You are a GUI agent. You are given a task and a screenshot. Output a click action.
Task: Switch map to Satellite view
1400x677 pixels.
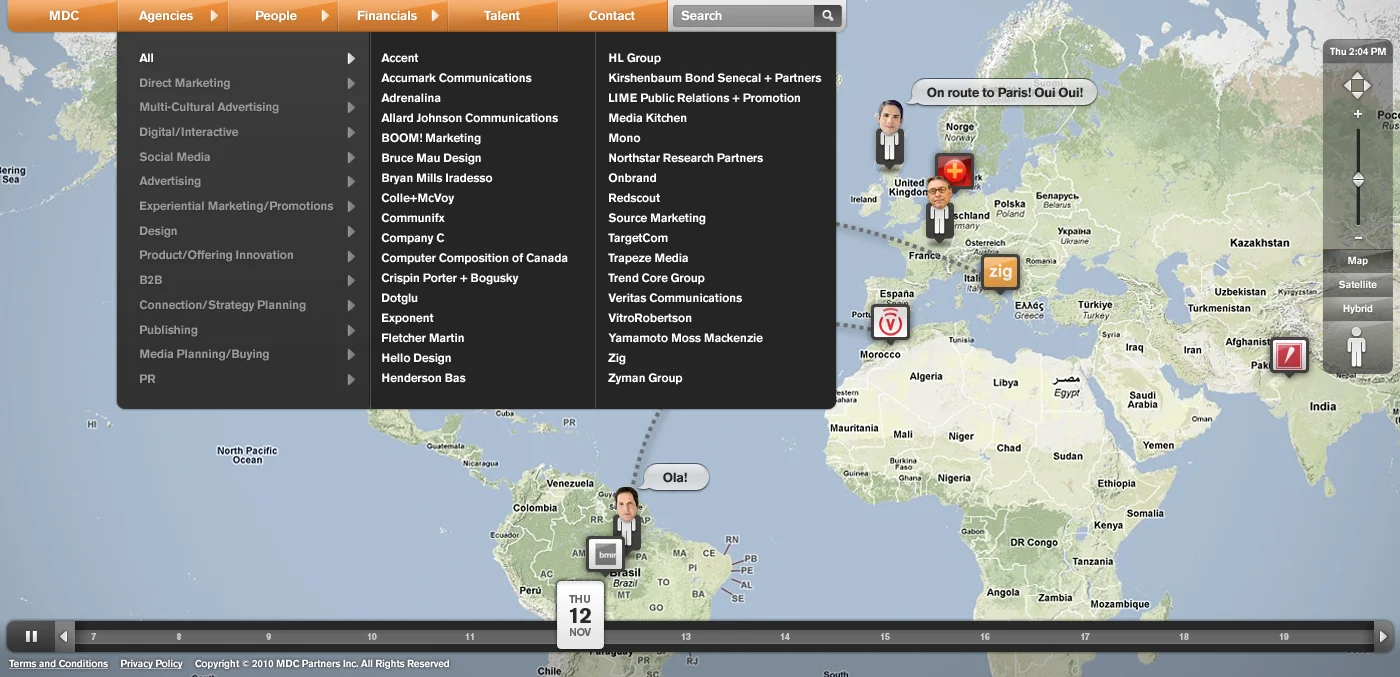[x=1358, y=285]
